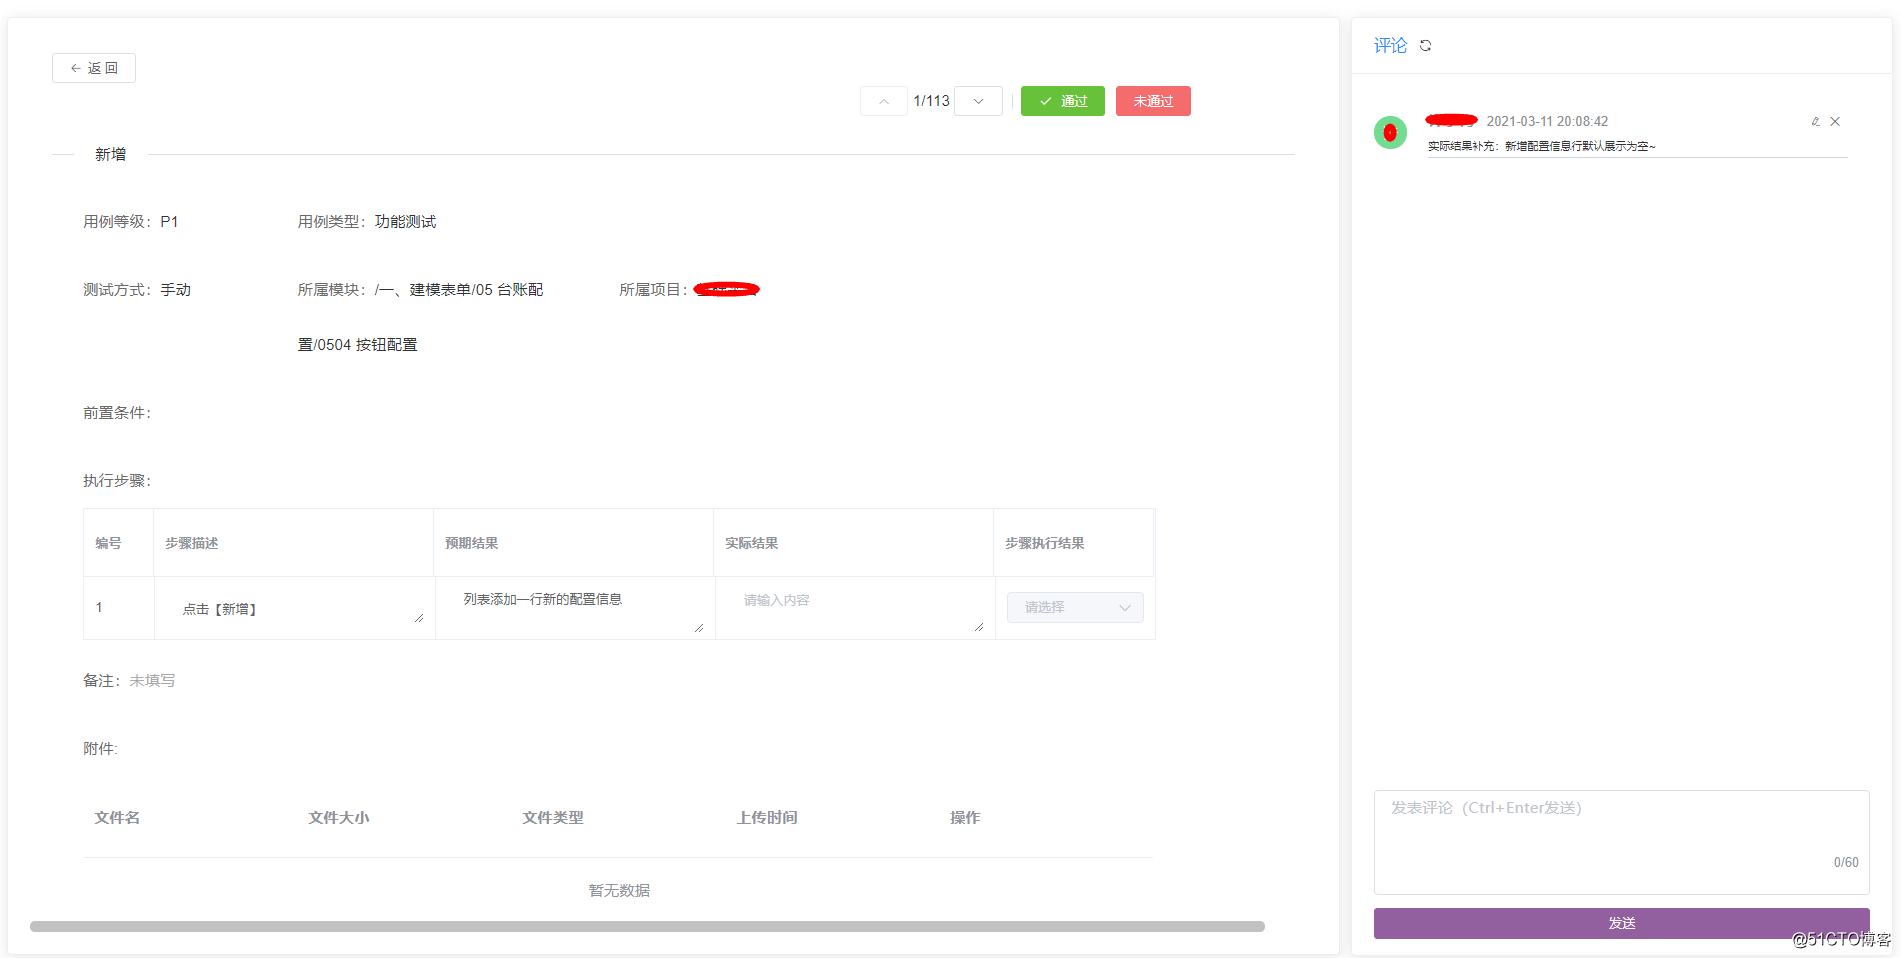Screen dimensions: 1901x958
Task: Click the 返回 back button
Action: [x=94, y=68]
